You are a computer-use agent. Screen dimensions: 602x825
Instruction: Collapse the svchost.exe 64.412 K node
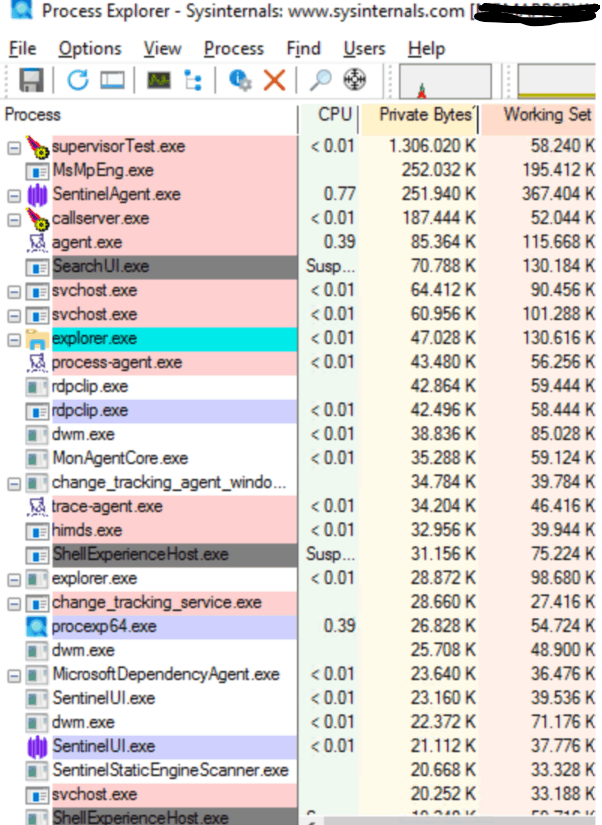pyautogui.click(x=14, y=291)
